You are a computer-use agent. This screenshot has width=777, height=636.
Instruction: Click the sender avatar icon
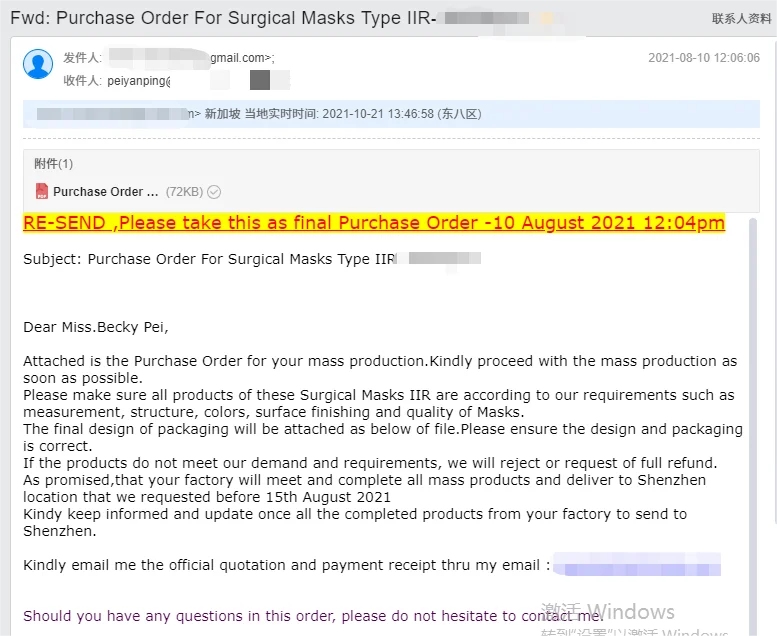(38, 64)
